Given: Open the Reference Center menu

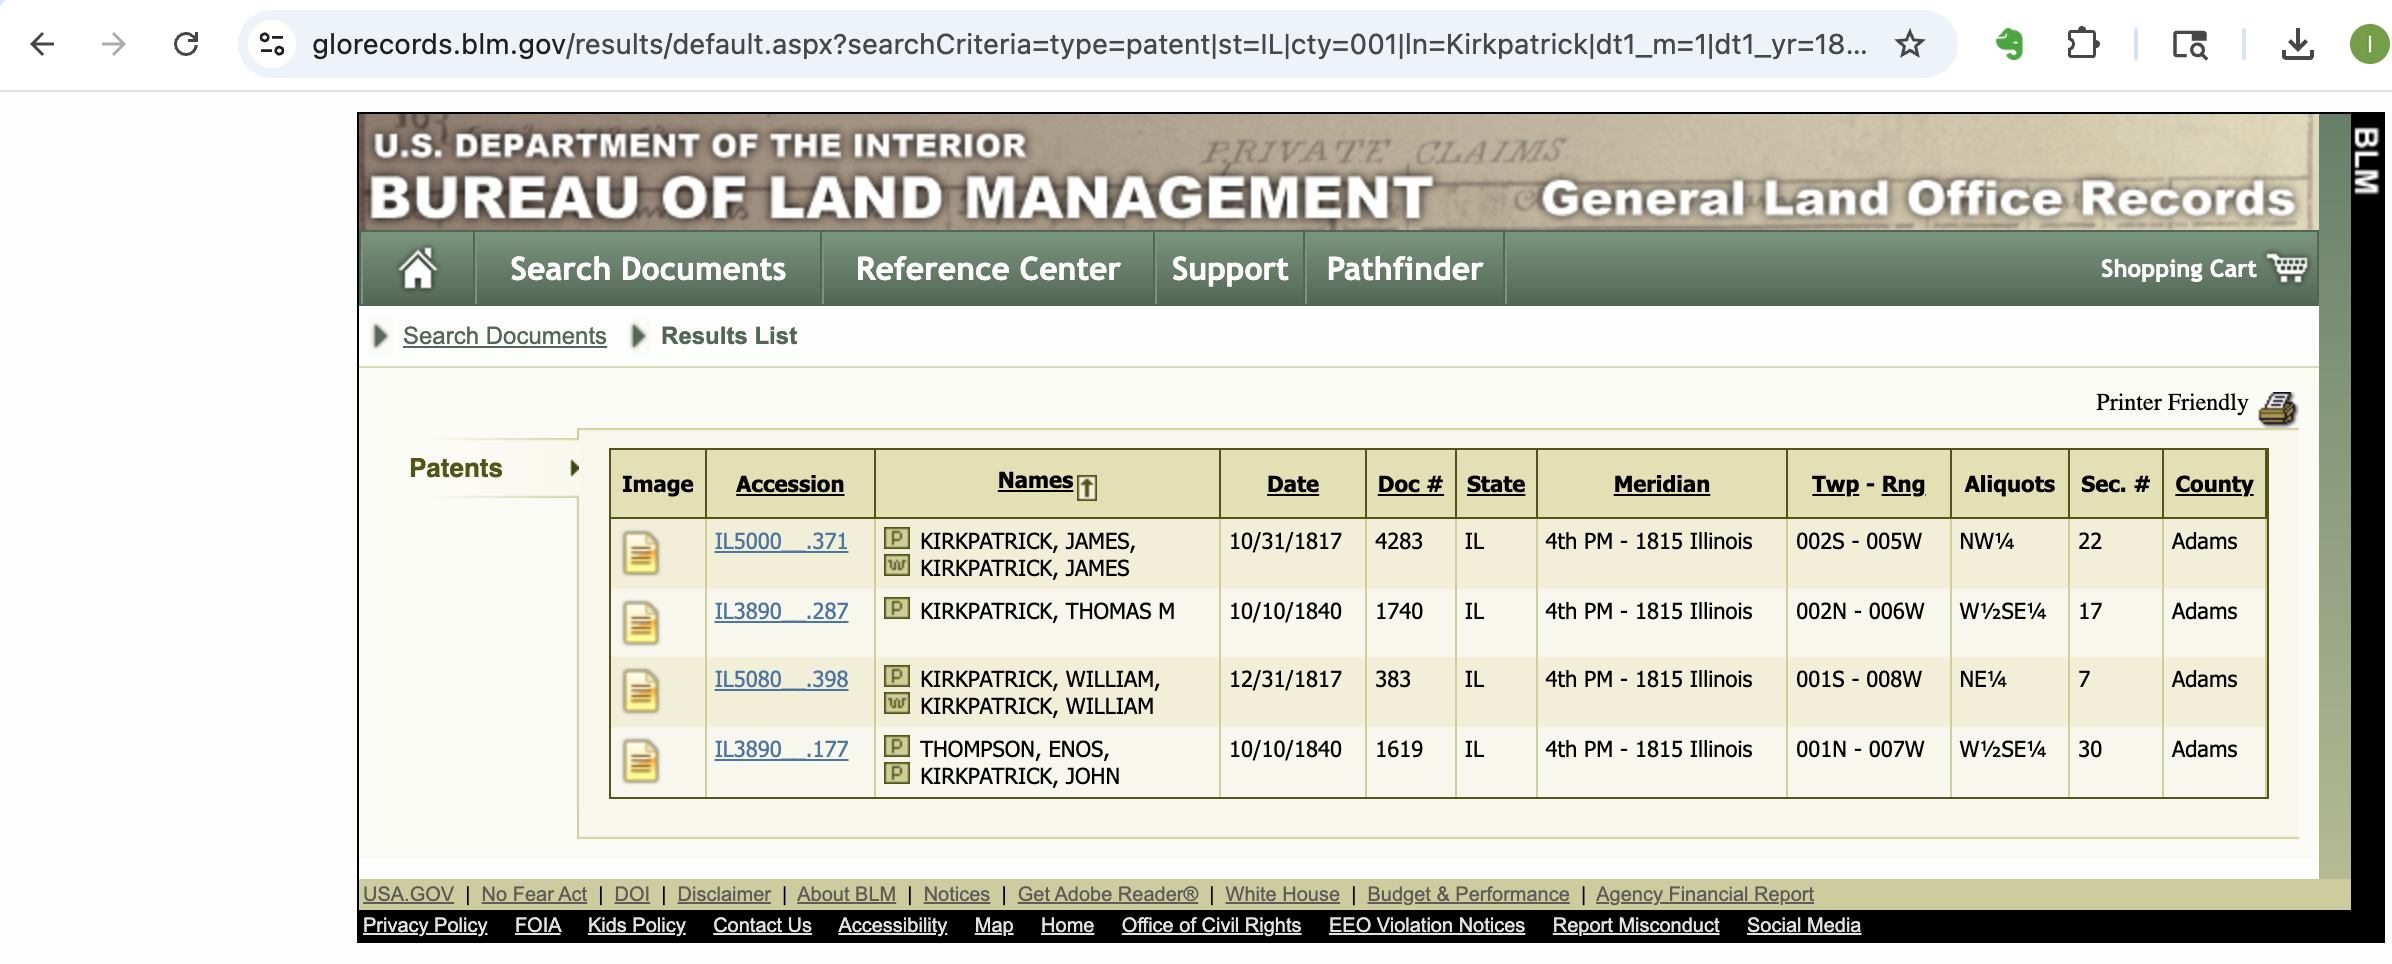Looking at the screenshot, I should (987, 269).
